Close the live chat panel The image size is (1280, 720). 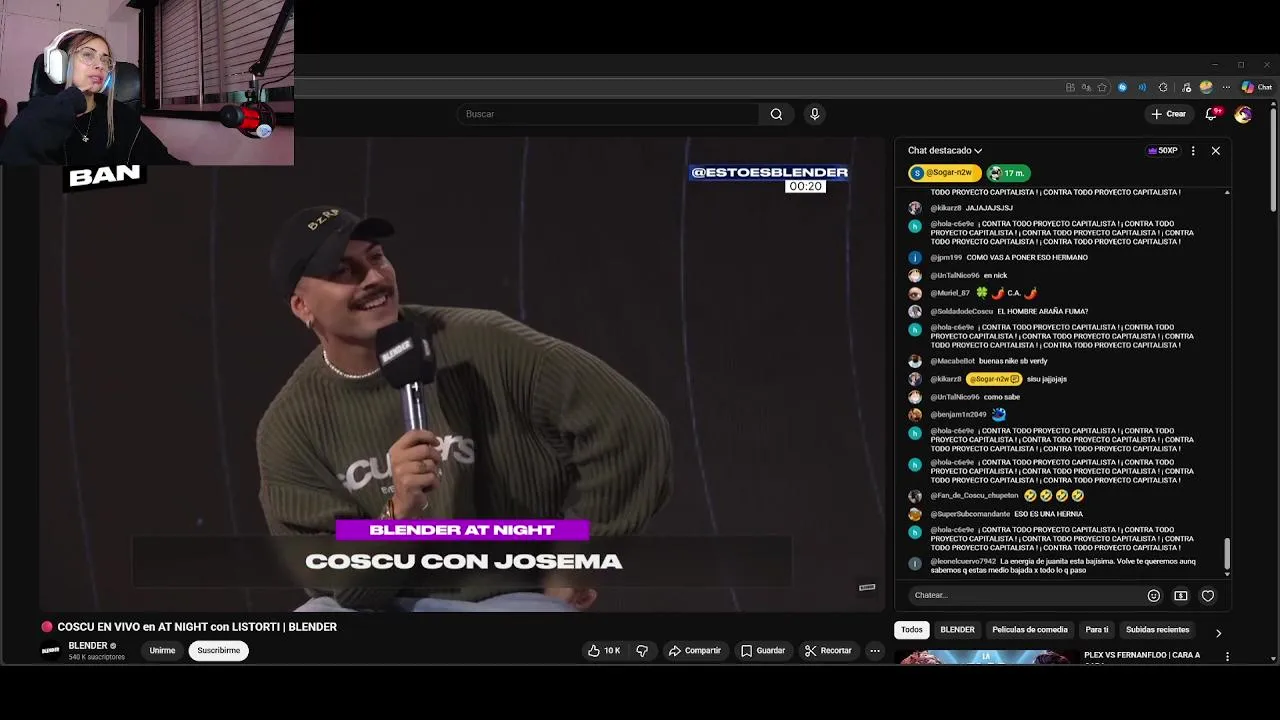(1215, 151)
